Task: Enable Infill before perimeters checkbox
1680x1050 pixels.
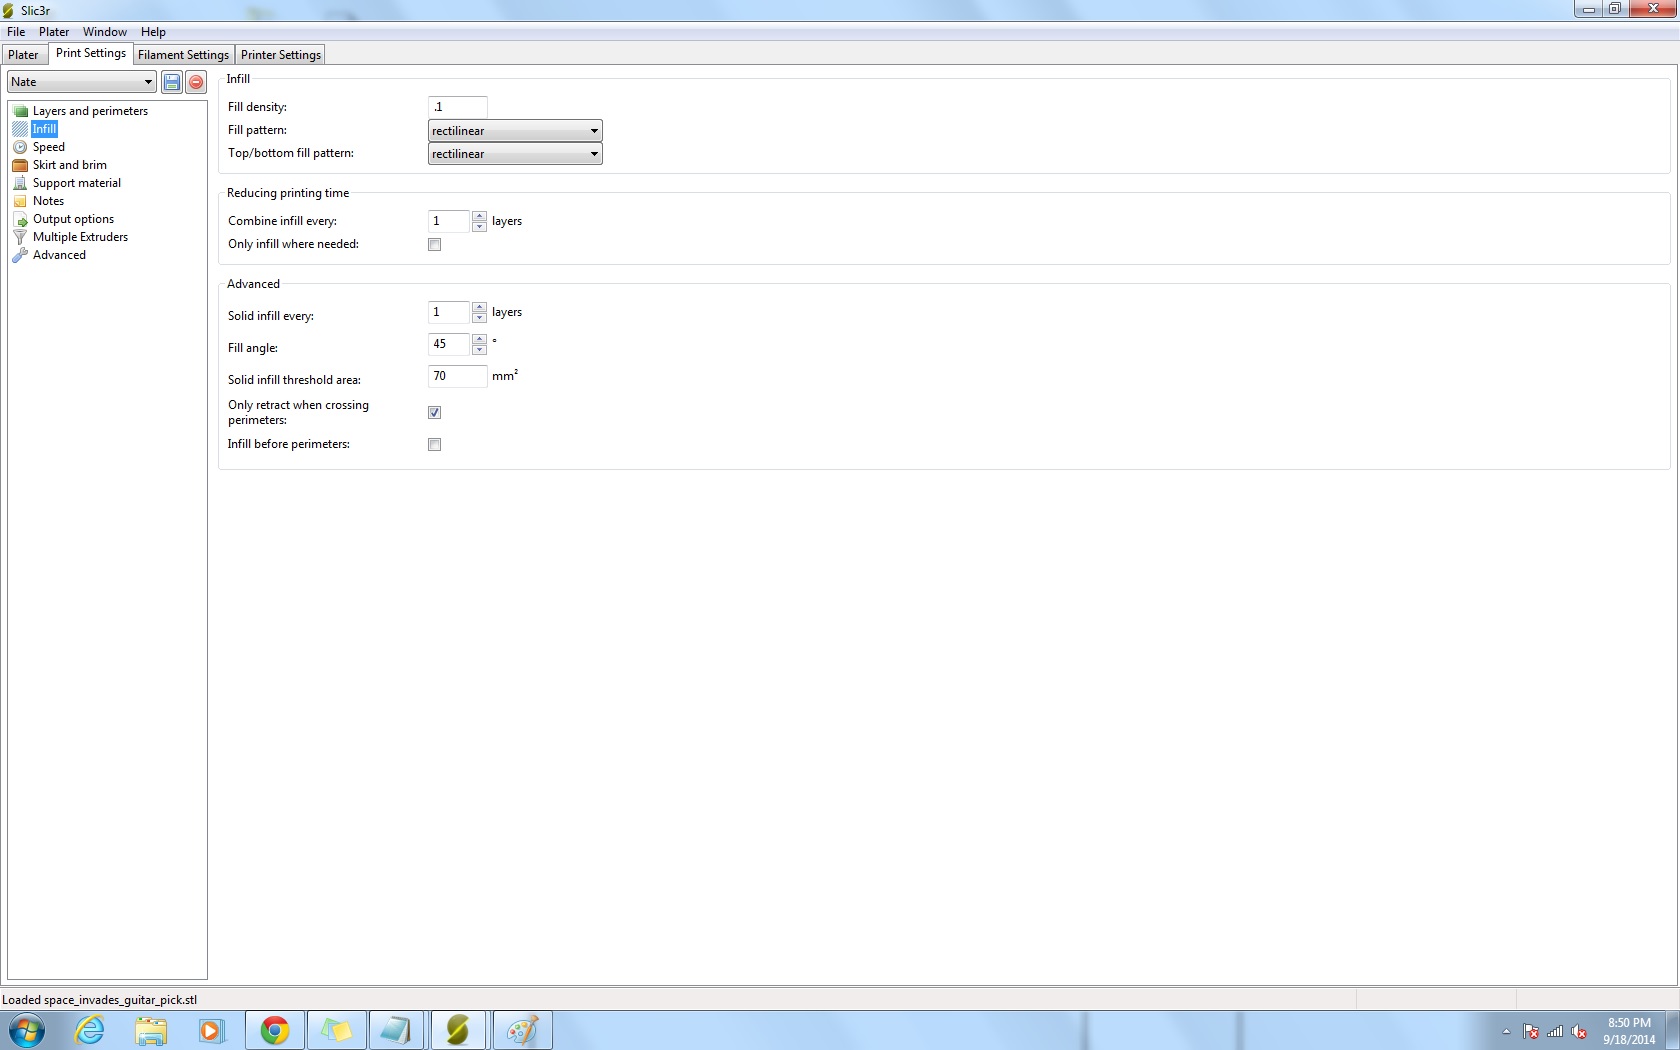Action: [x=434, y=445]
